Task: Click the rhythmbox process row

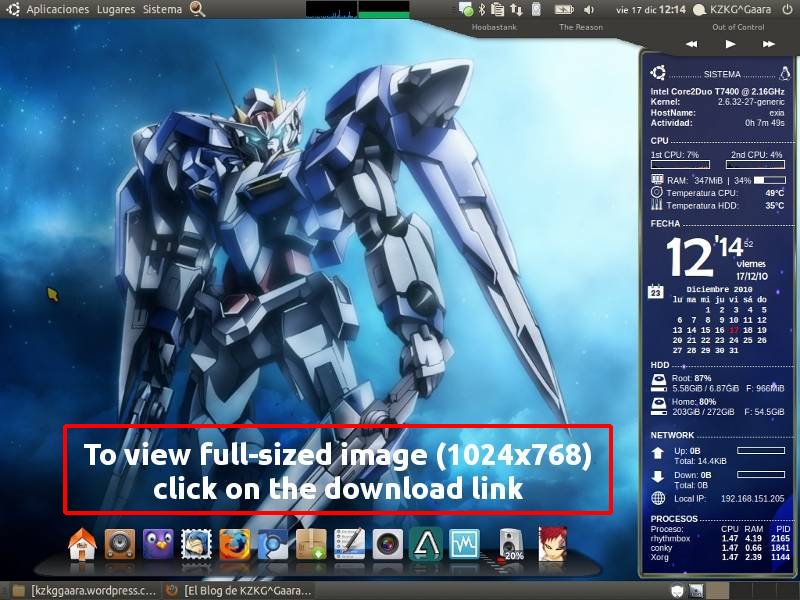Action: click(x=720, y=538)
